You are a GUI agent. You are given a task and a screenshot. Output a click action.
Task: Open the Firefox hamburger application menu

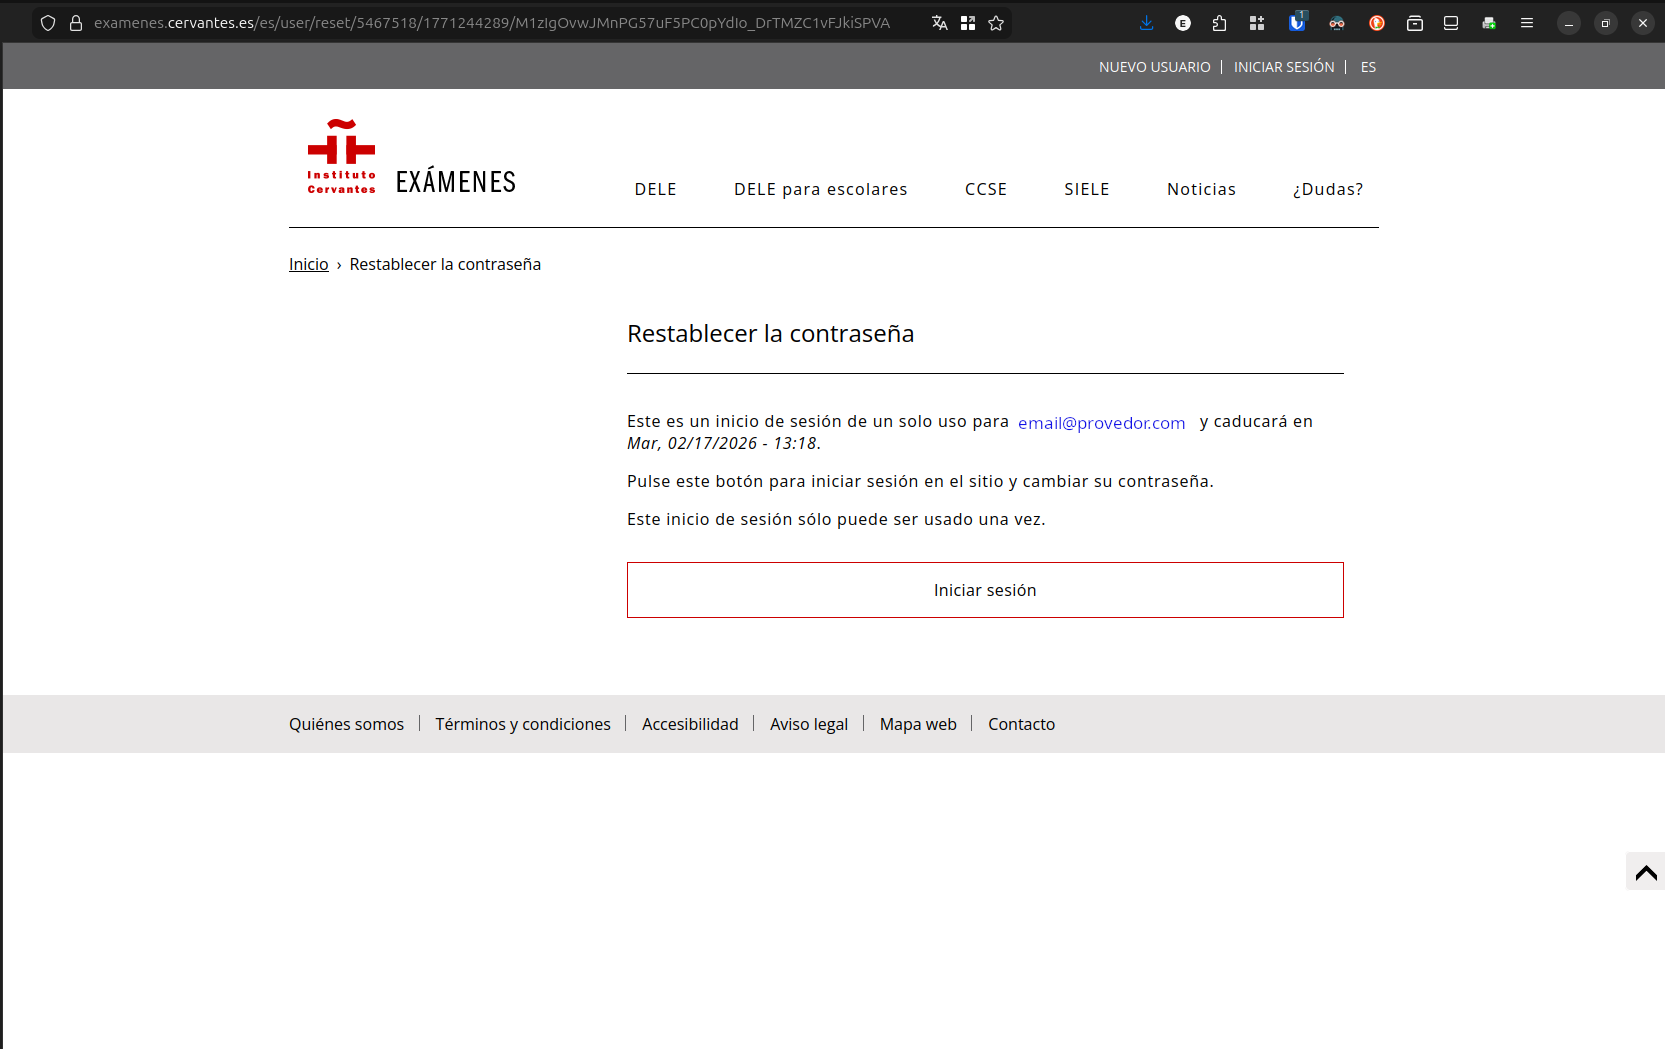tap(1526, 23)
